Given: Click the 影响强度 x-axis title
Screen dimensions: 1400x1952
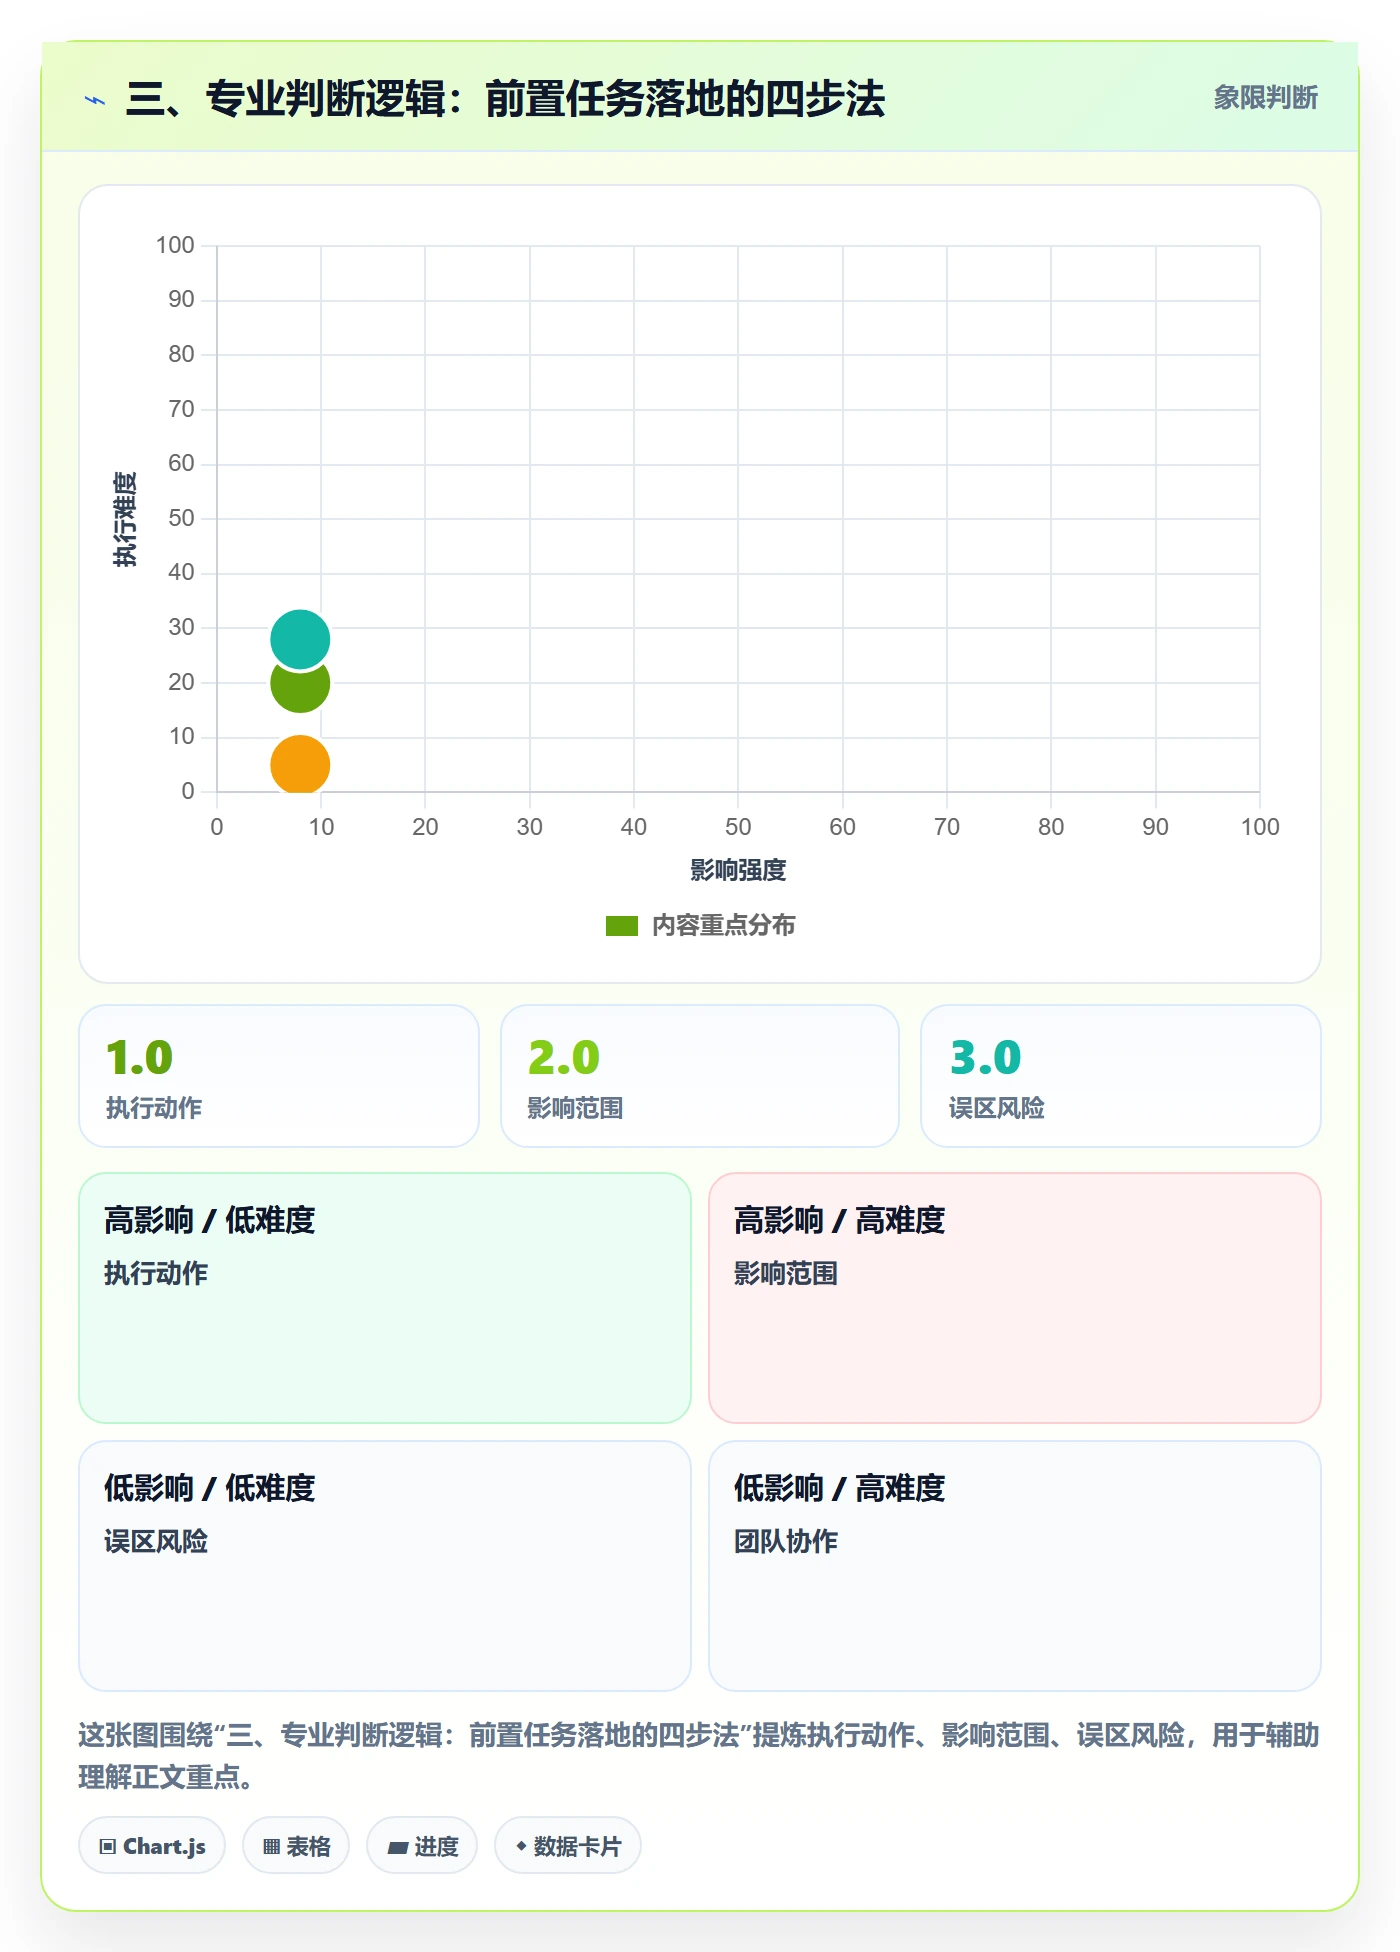Looking at the screenshot, I should [x=738, y=870].
